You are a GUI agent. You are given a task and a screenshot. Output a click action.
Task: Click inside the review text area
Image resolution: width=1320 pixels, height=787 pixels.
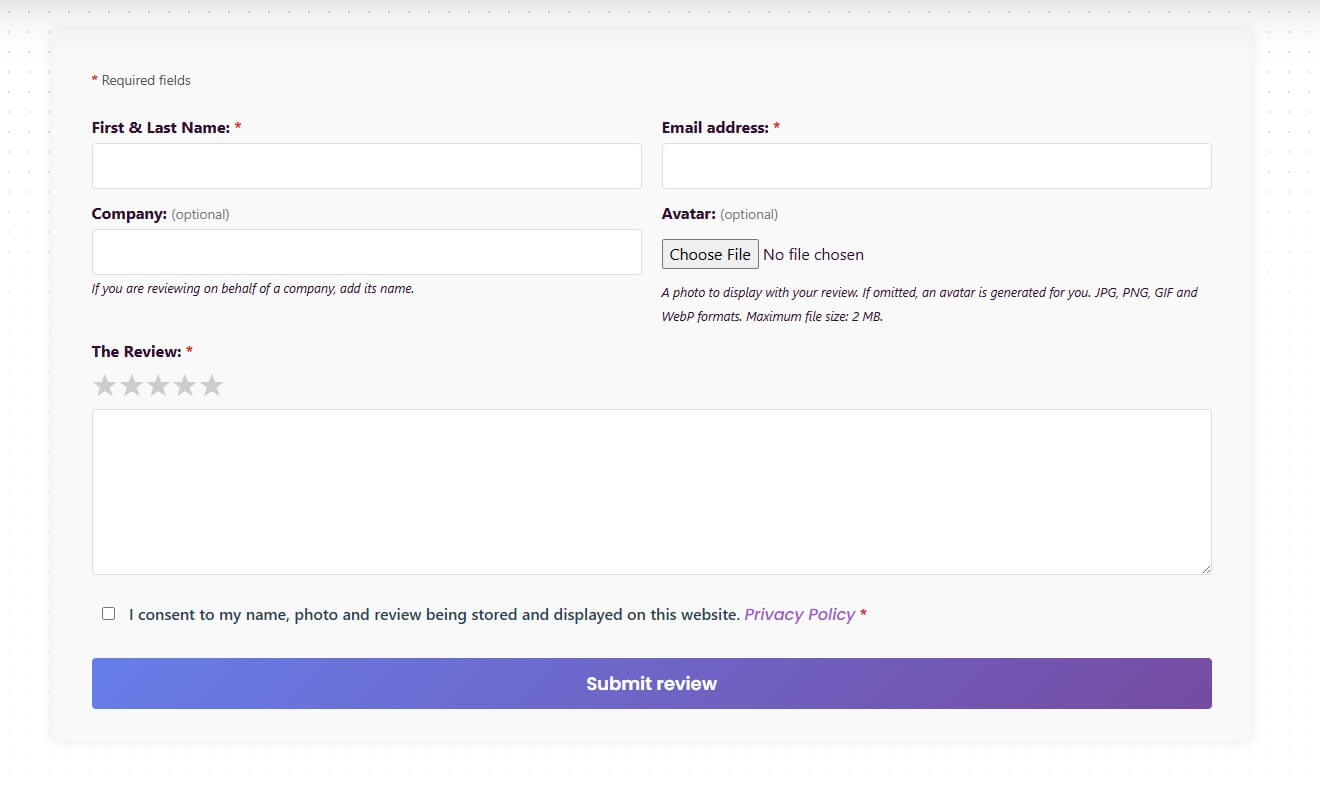[x=652, y=492]
